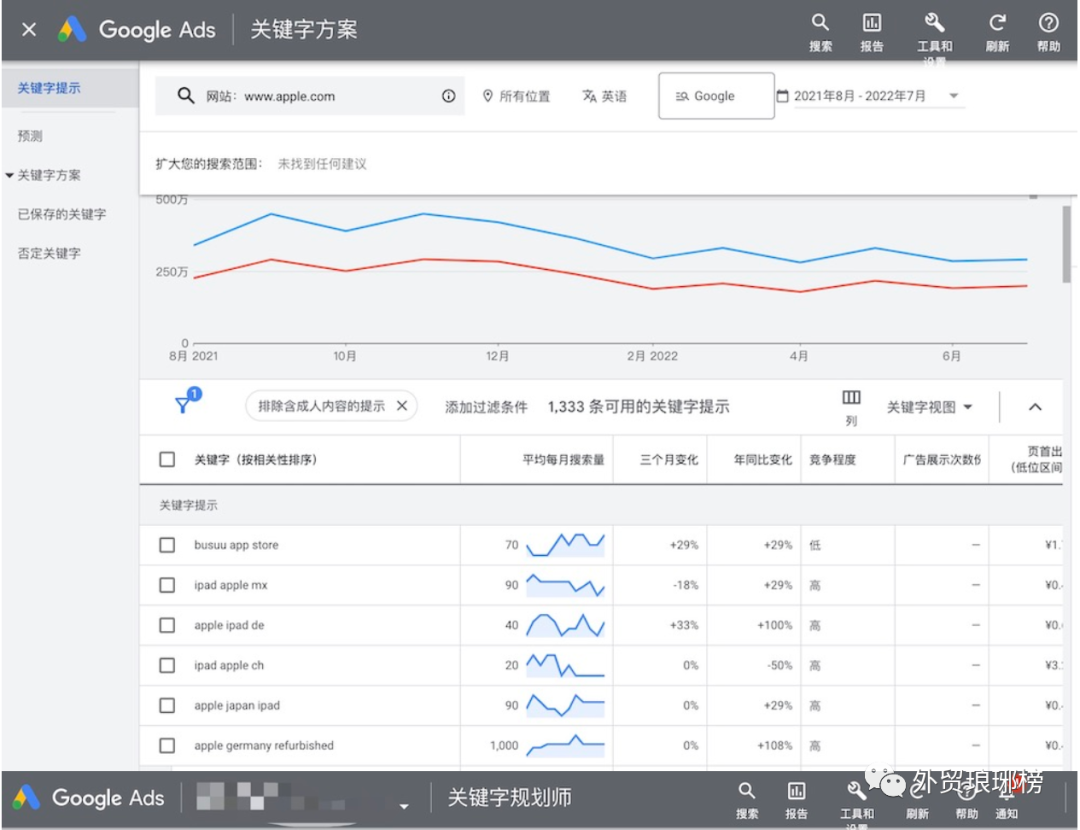Click the bottom bar Tools wrench icon
The image size is (1080, 830).
pos(856,791)
